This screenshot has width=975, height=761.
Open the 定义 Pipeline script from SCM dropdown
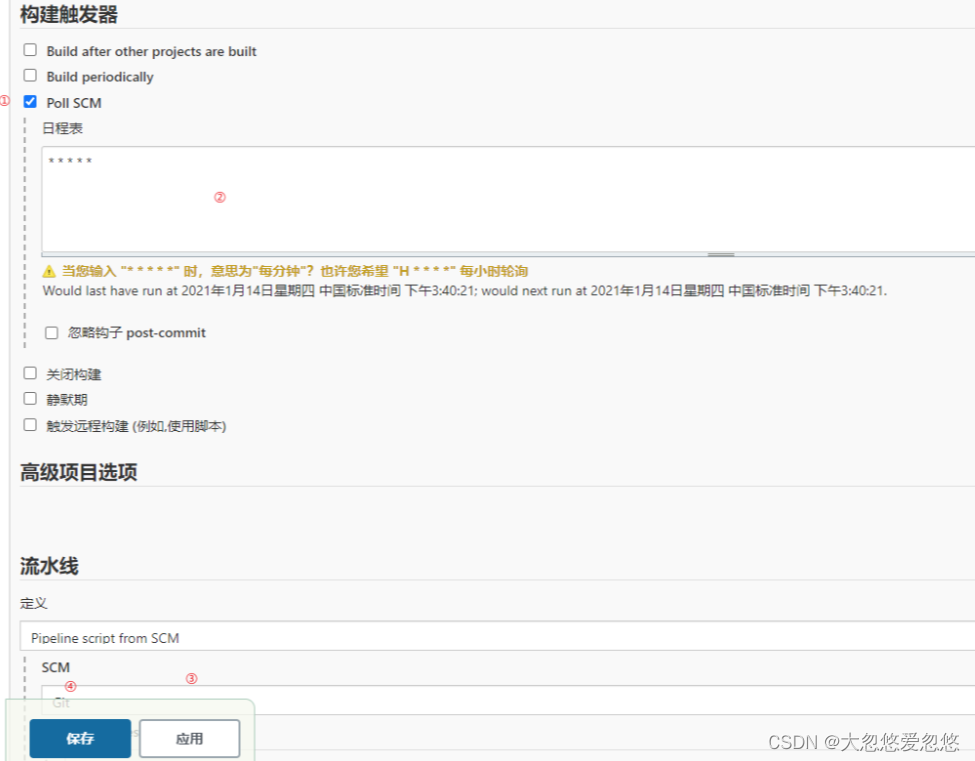tap(497, 636)
